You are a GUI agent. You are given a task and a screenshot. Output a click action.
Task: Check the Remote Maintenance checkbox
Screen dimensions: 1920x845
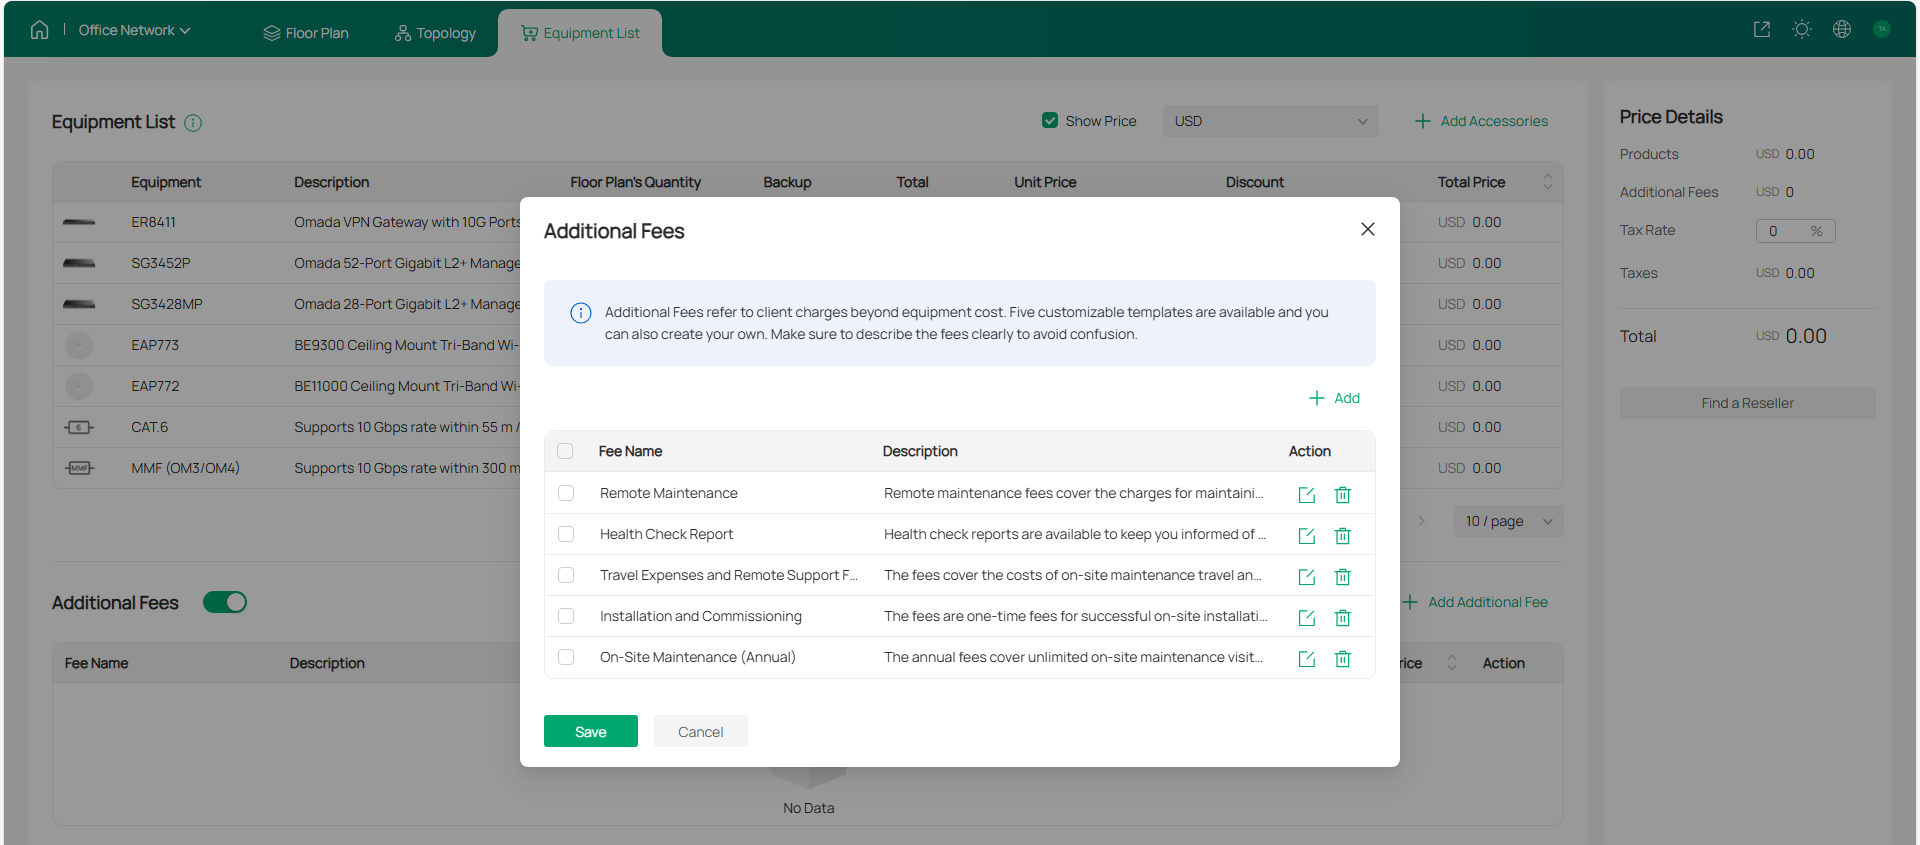(x=566, y=493)
